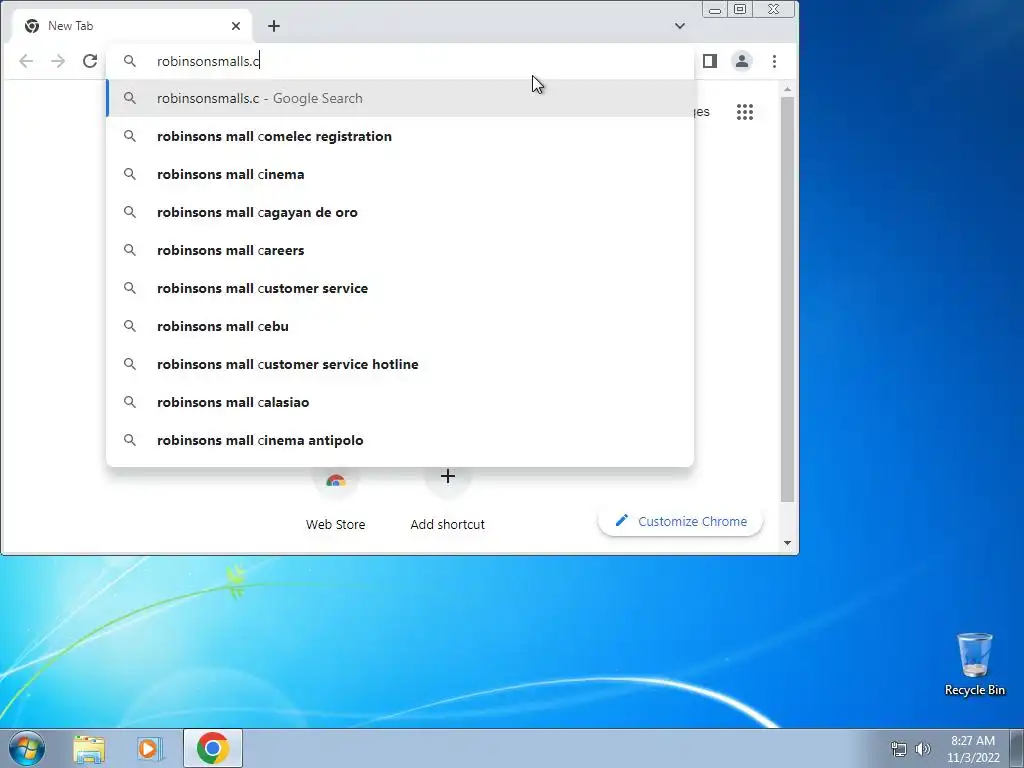Reload the page with refresh icon
The width and height of the screenshot is (1024, 768).
coord(90,61)
